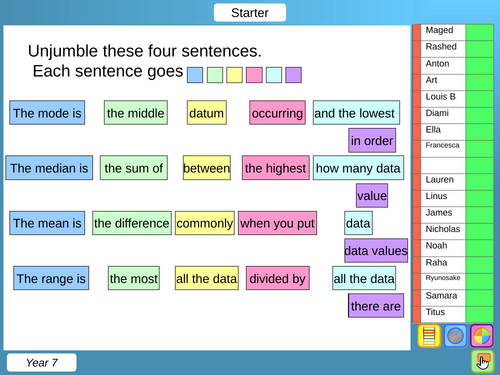This screenshot has width=500, height=375.
Task: Click the blue timer clock icon
Action: (455, 336)
